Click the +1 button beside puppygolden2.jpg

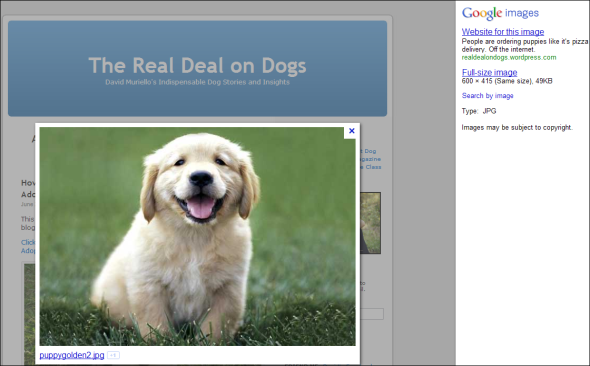click(113, 355)
